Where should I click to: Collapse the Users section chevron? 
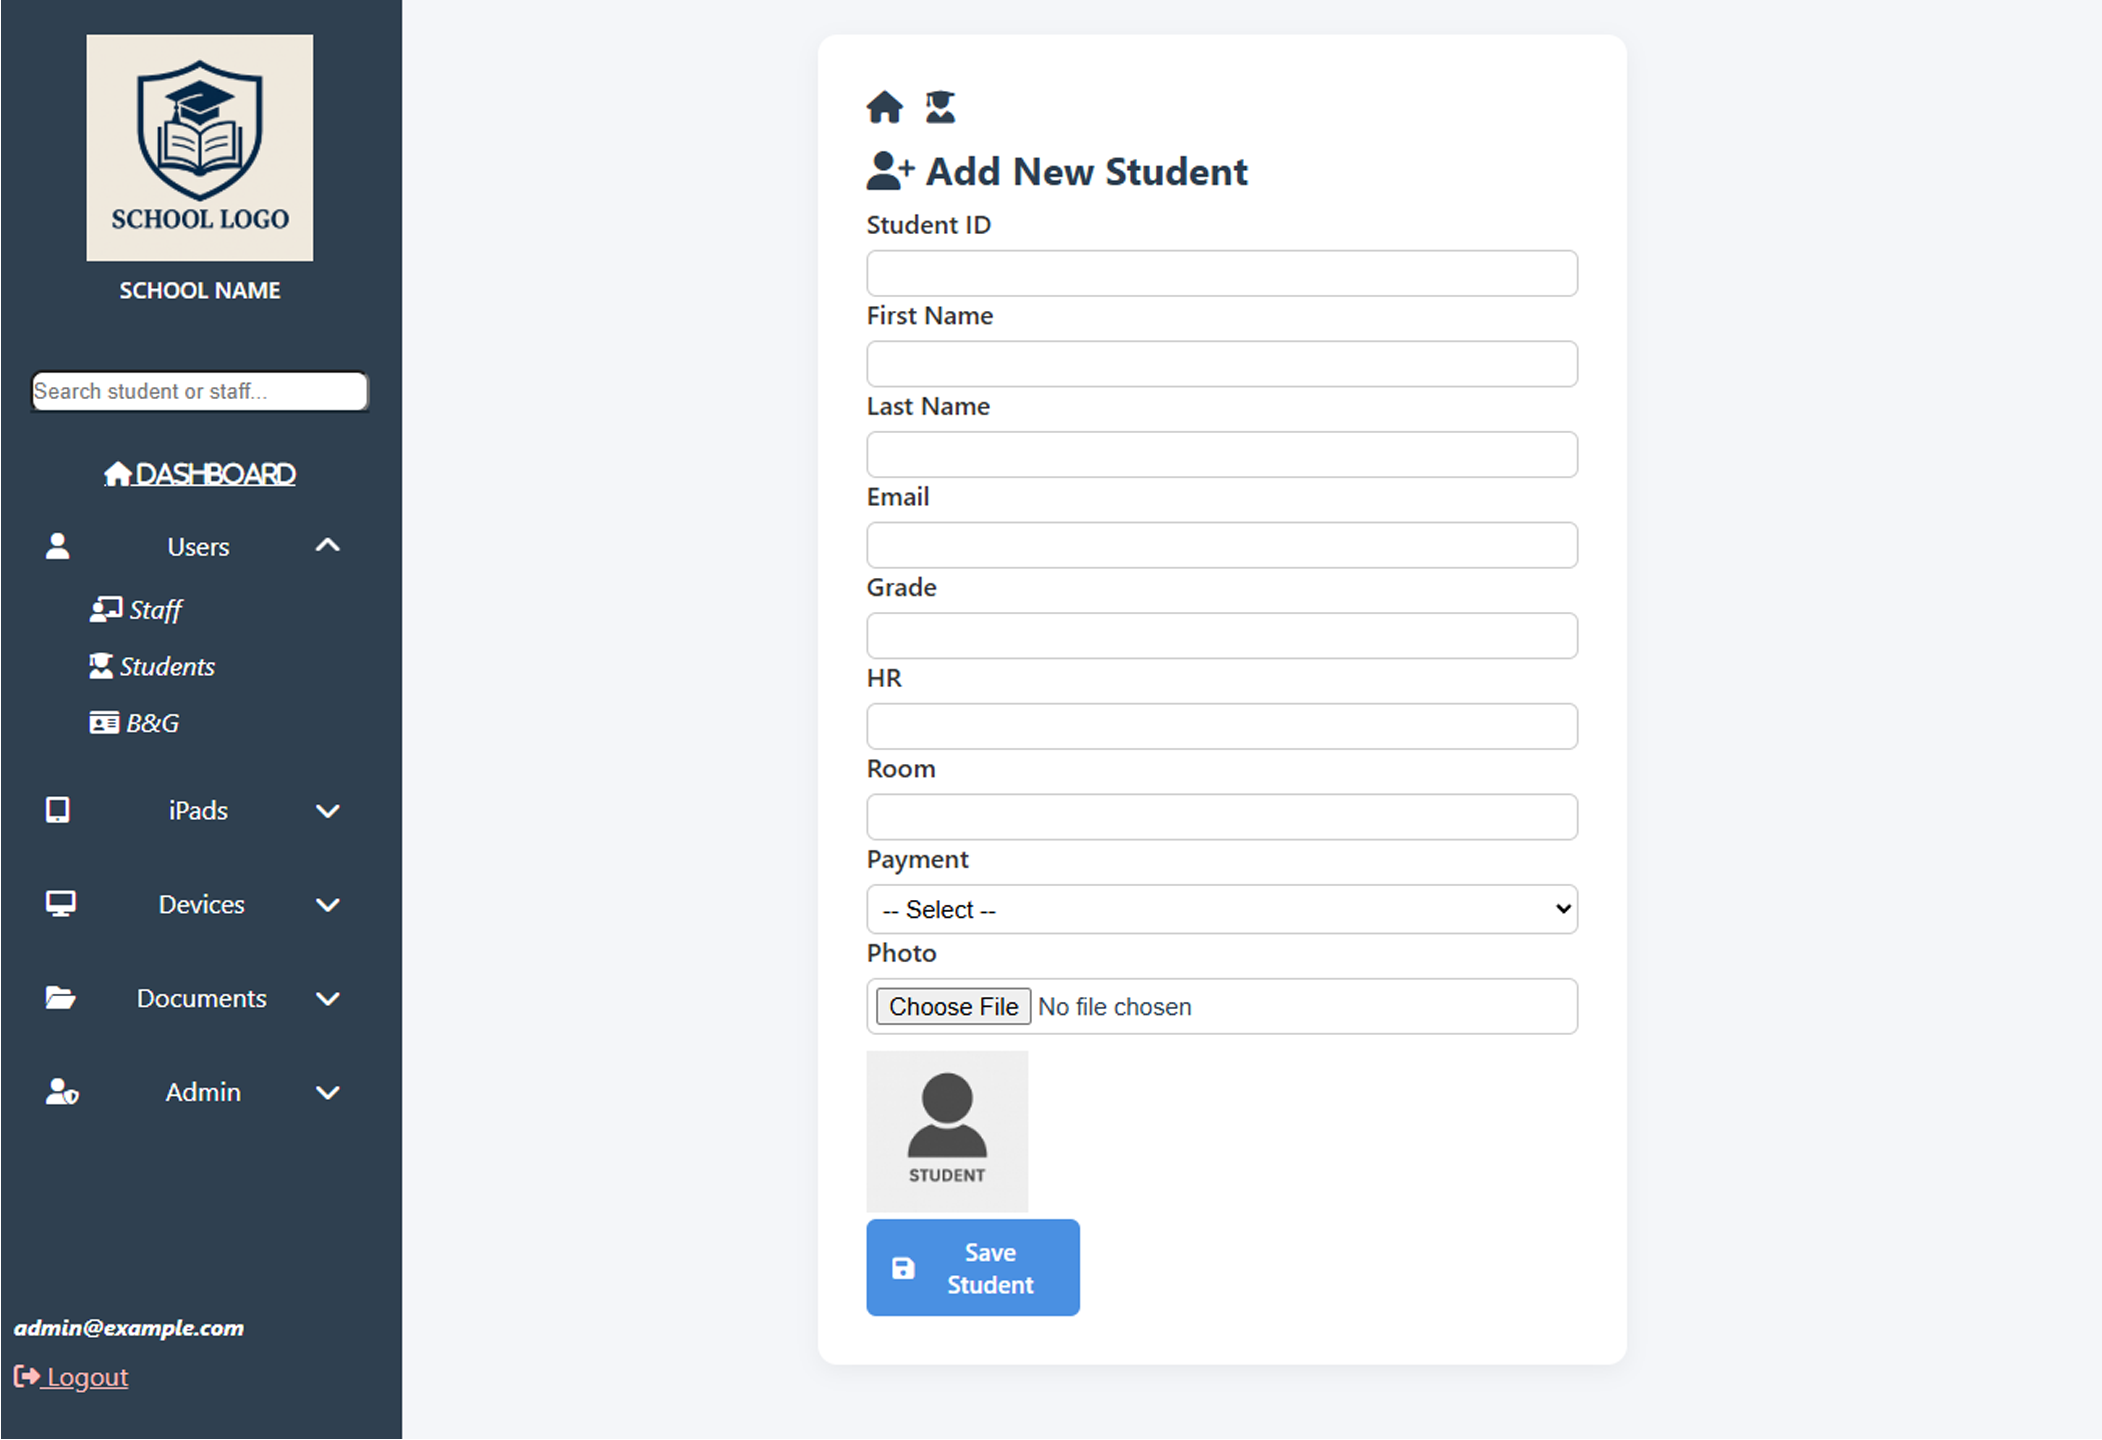coord(327,546)
